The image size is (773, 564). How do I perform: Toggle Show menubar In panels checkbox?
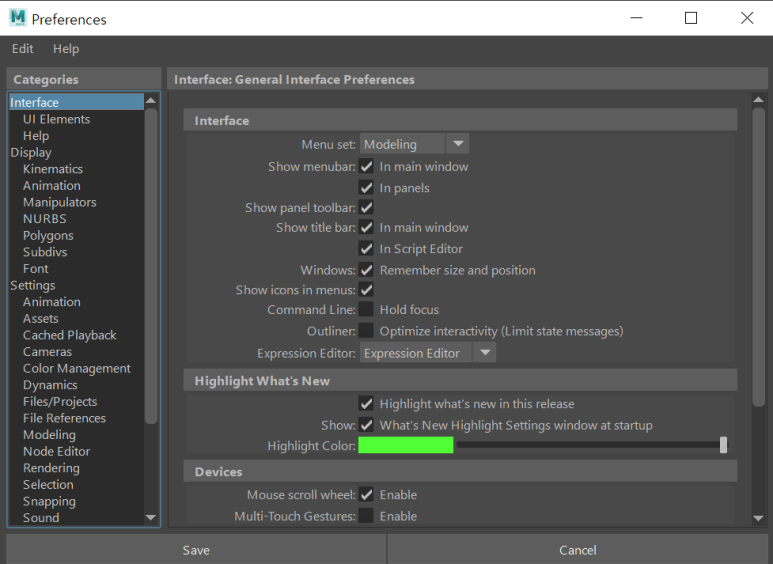tap(366, 187)
